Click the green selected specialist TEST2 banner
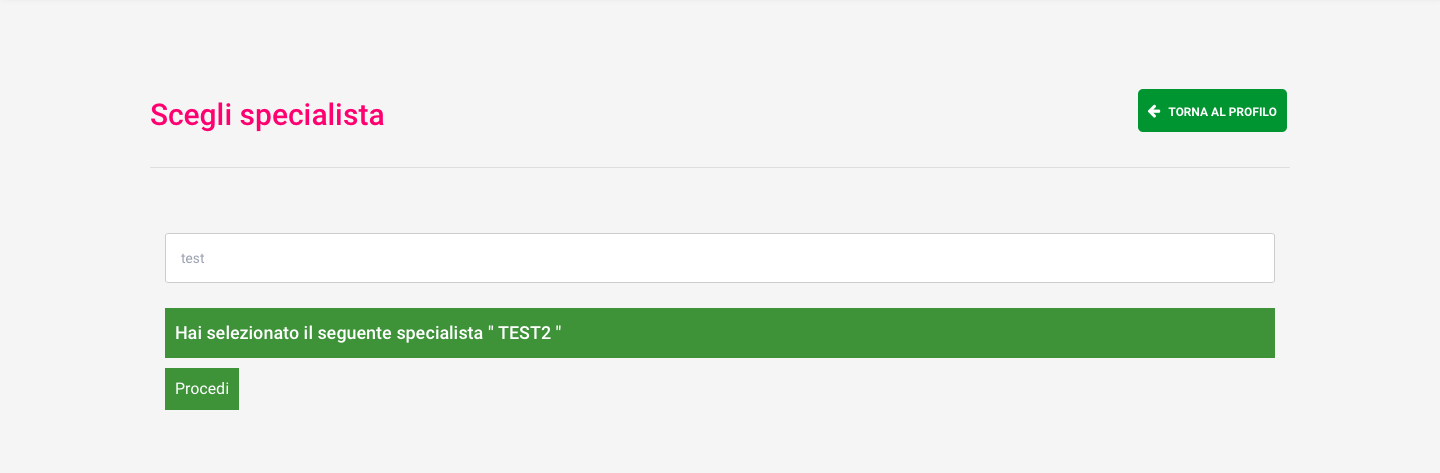This screenshot has width=1440, height=473. tap(719, 333)
